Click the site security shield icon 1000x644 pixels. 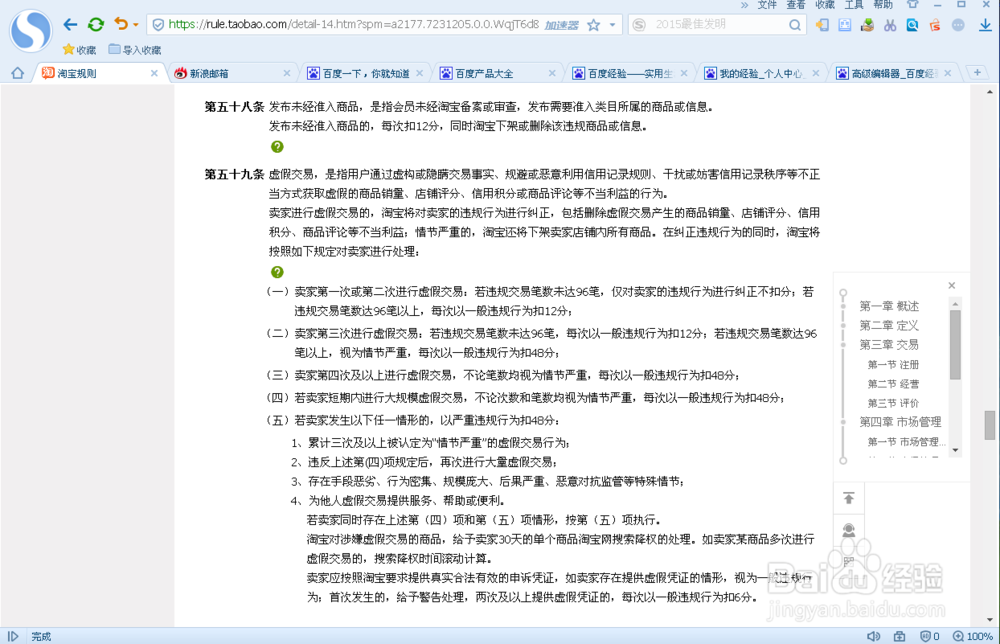click(x=158, y=25)
